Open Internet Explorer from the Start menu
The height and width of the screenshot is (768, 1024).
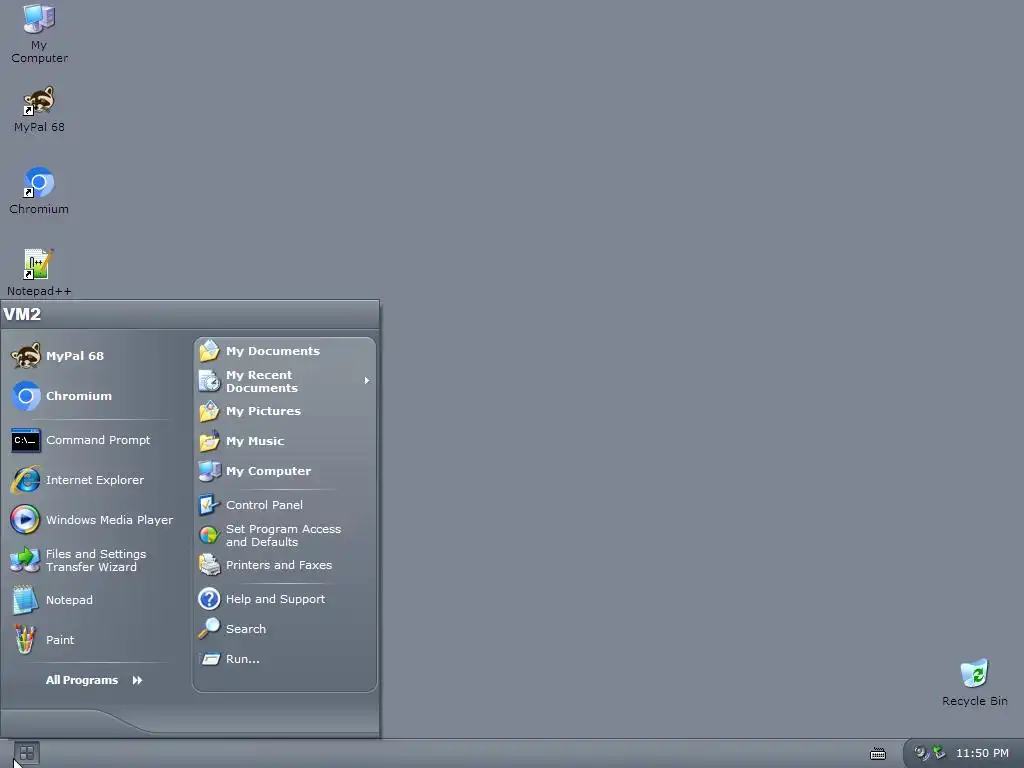click(x=91, y=480)
